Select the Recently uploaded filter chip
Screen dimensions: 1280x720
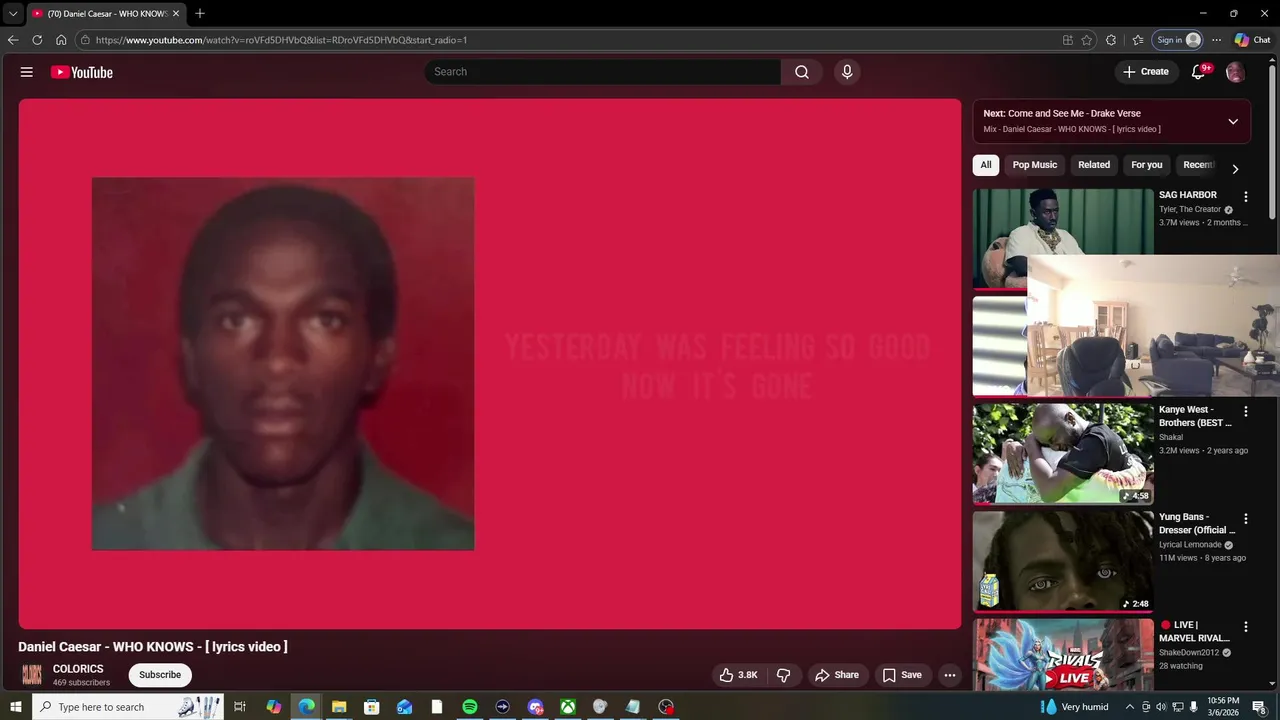pyautogui.click(x=1198, y=165)
